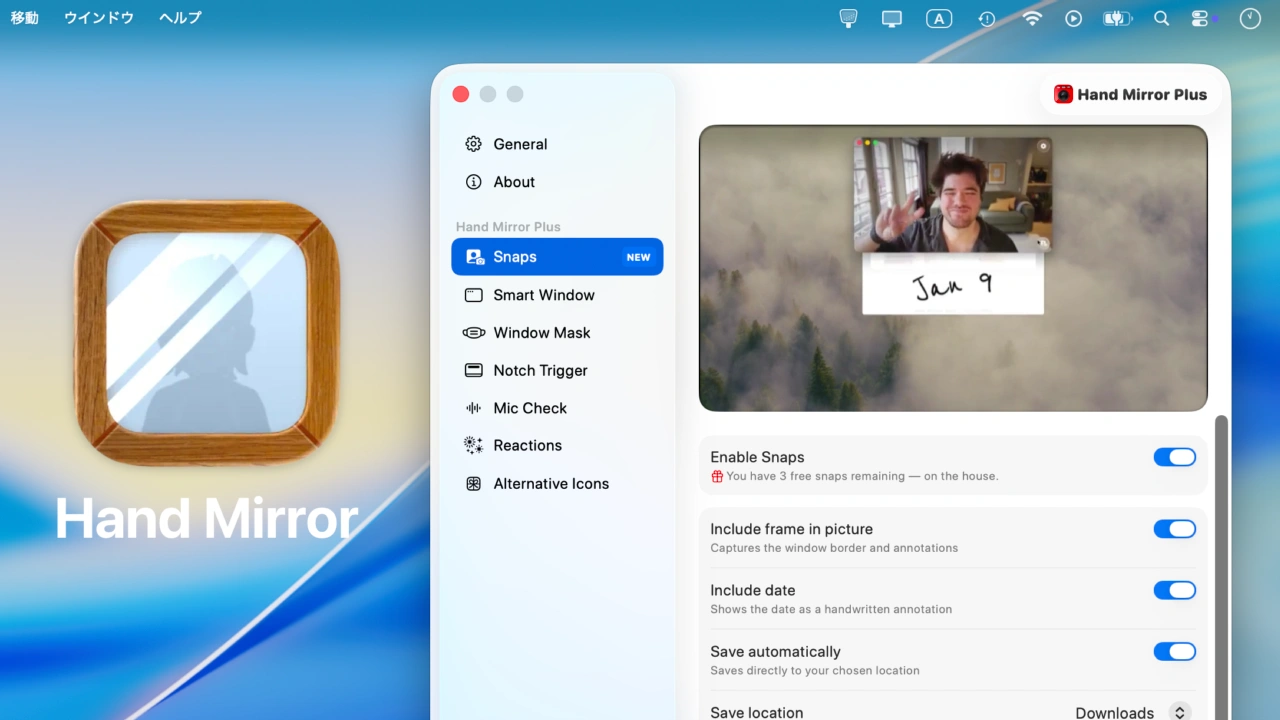Click the Hand Mirror Plus button
This screenshot has height=720, width=1280.
click(x=1131, y=95)
